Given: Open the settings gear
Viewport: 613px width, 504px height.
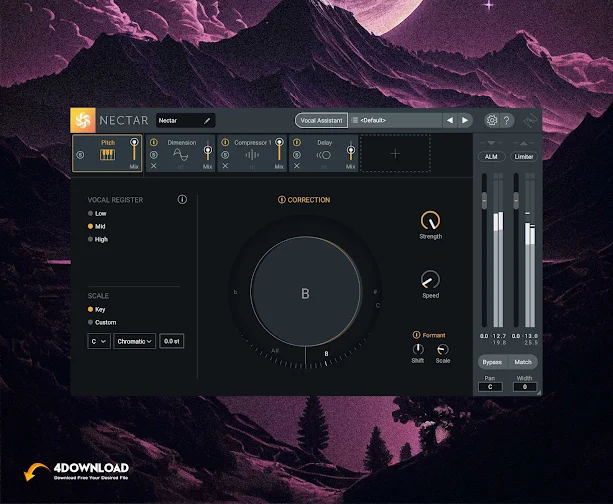Looking at the screenshot, I should coord(491,120).
